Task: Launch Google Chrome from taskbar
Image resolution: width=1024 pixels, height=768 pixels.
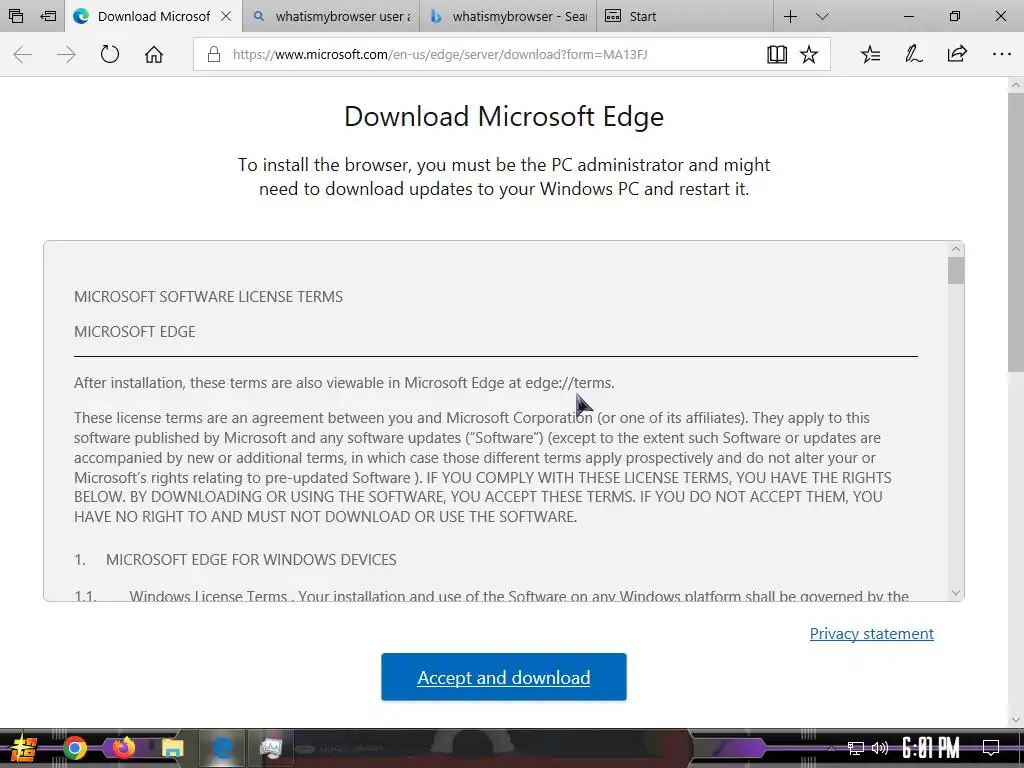Action: coord(74,748)
